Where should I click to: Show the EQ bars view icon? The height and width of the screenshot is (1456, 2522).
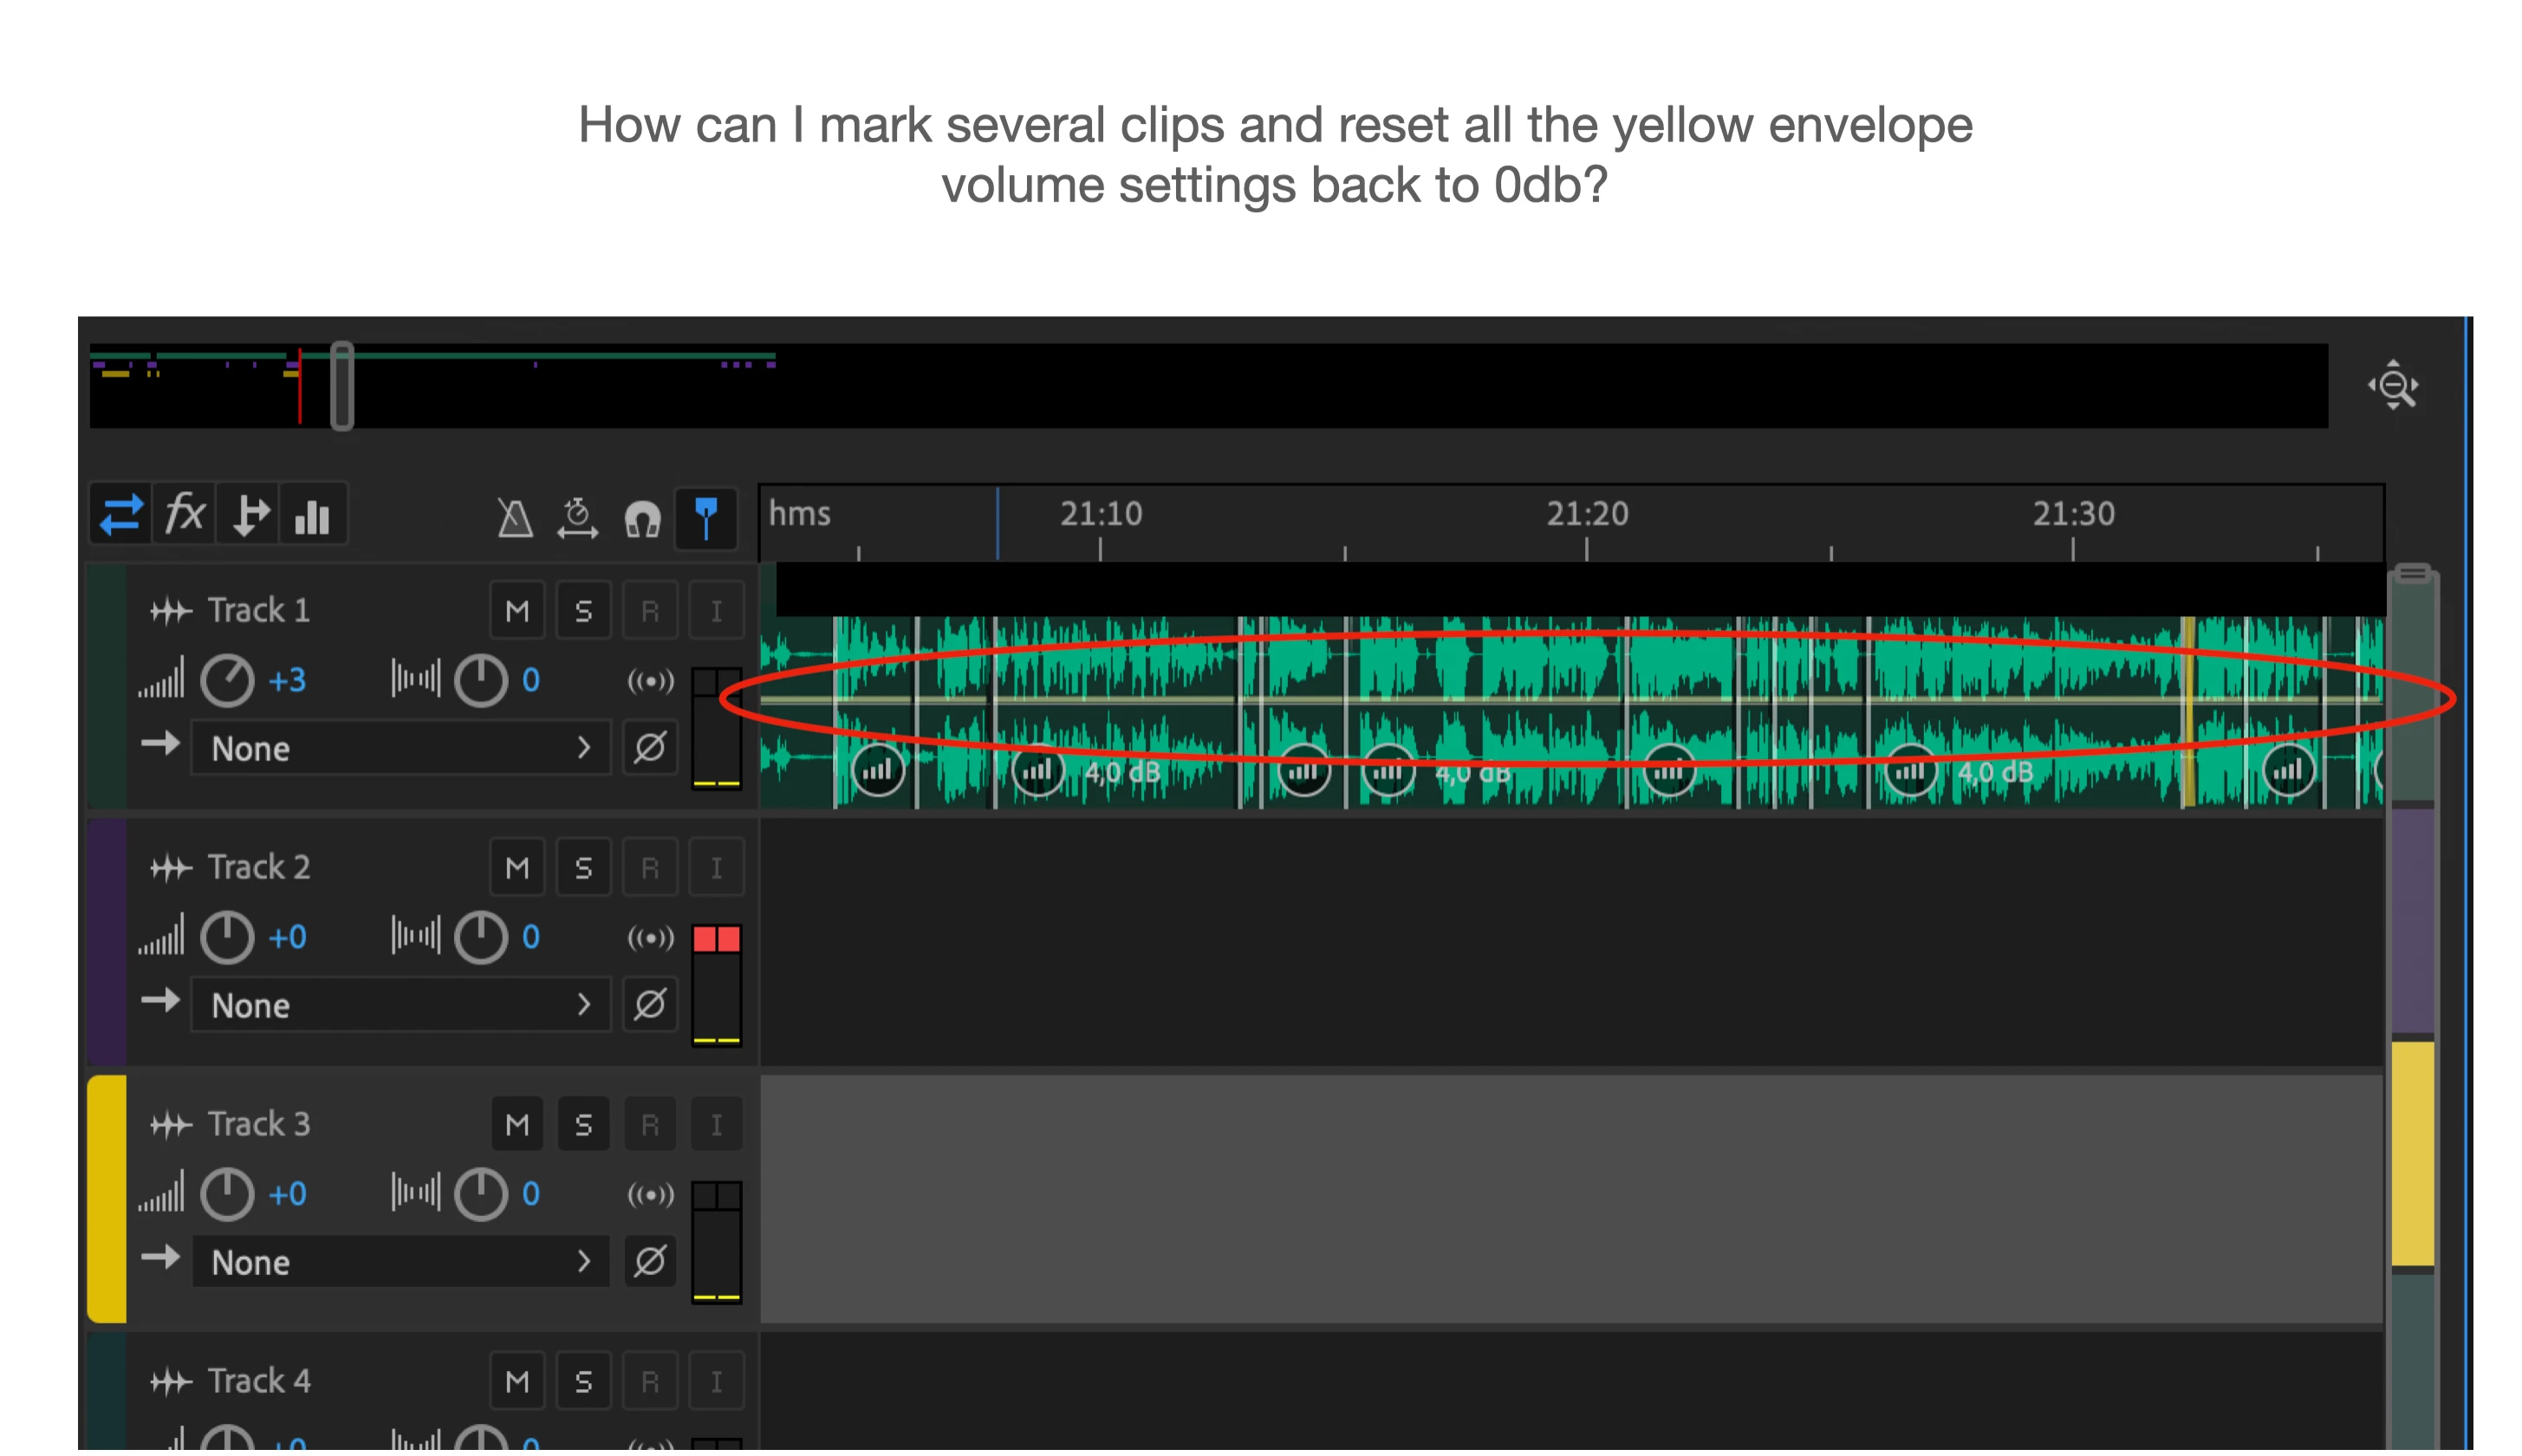click(x=313, y=516)
